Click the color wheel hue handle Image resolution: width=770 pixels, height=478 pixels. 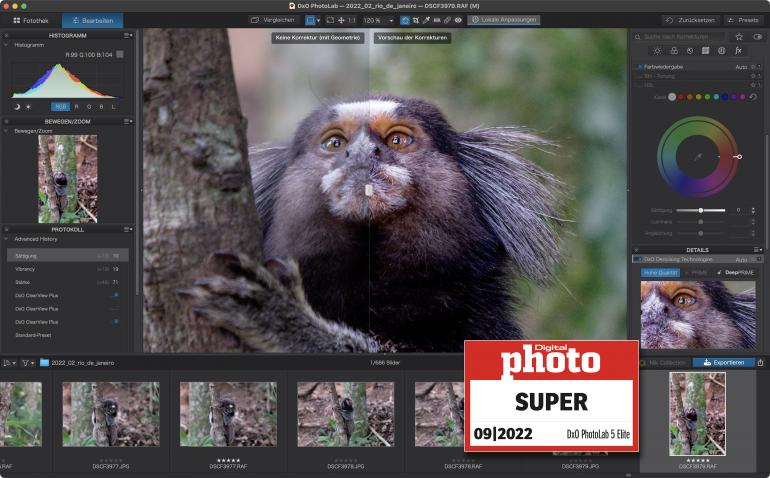739,157
